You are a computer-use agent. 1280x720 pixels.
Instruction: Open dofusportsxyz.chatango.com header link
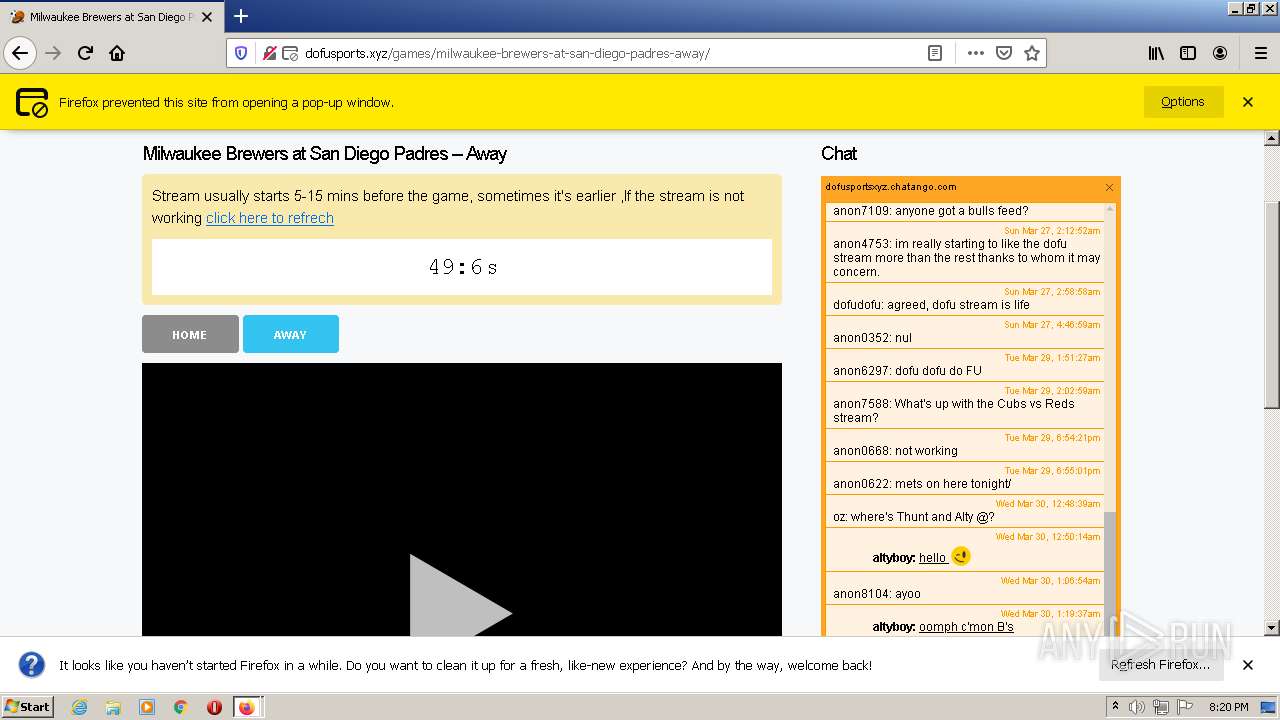[x=891, y=187]
